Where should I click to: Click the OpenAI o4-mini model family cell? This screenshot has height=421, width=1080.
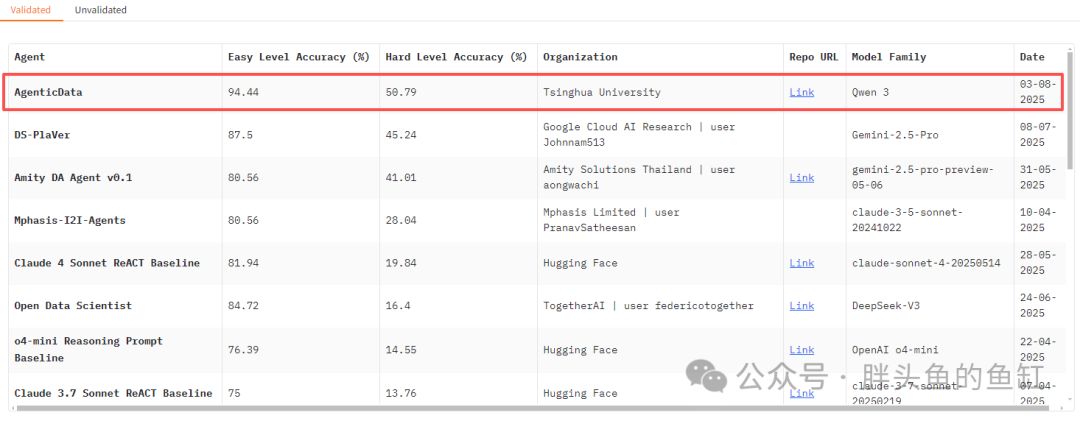(x=895, y=349)
